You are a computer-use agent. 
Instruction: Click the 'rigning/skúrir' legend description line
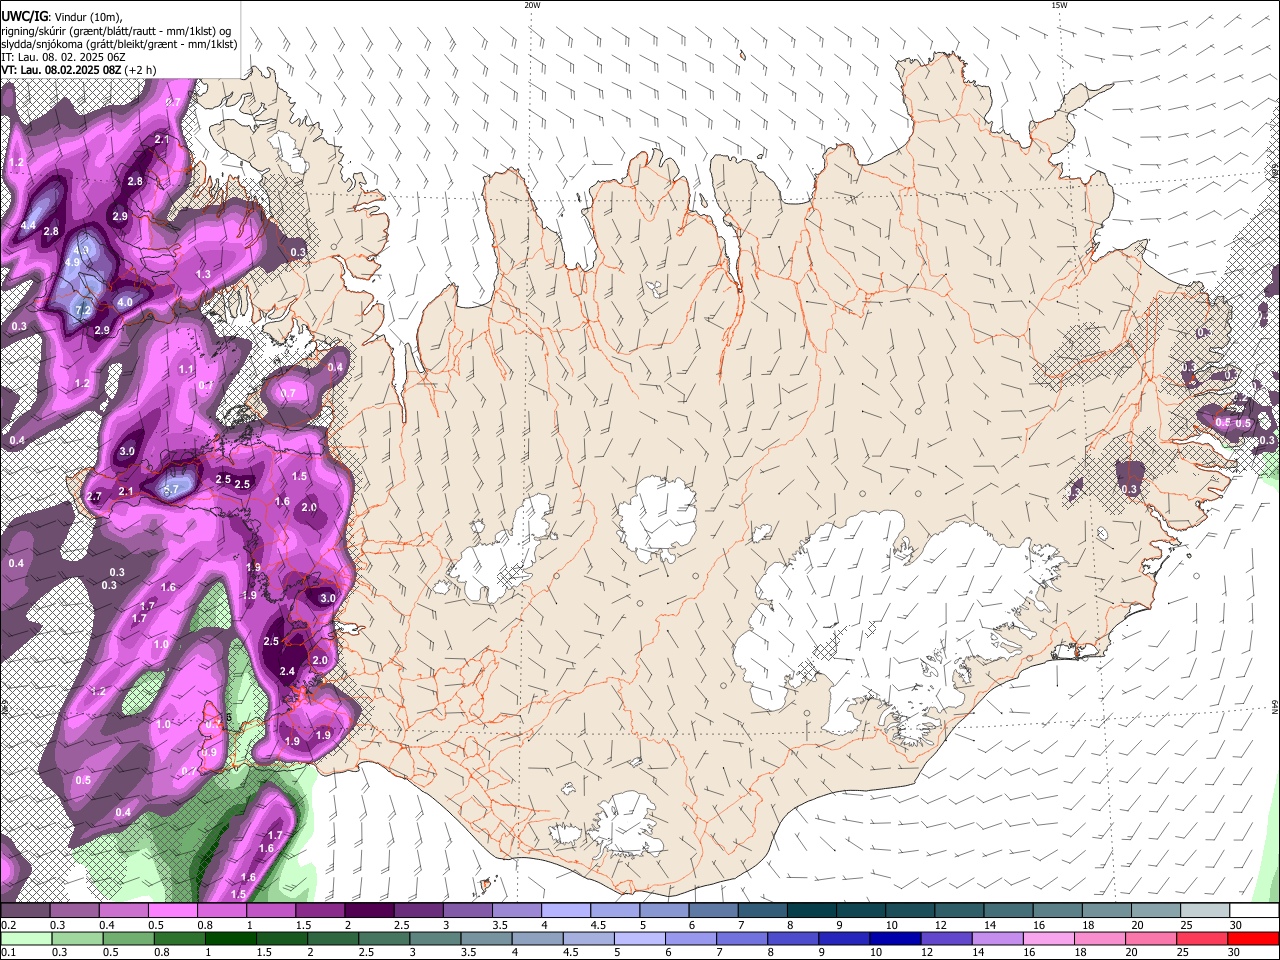[116, 30]
